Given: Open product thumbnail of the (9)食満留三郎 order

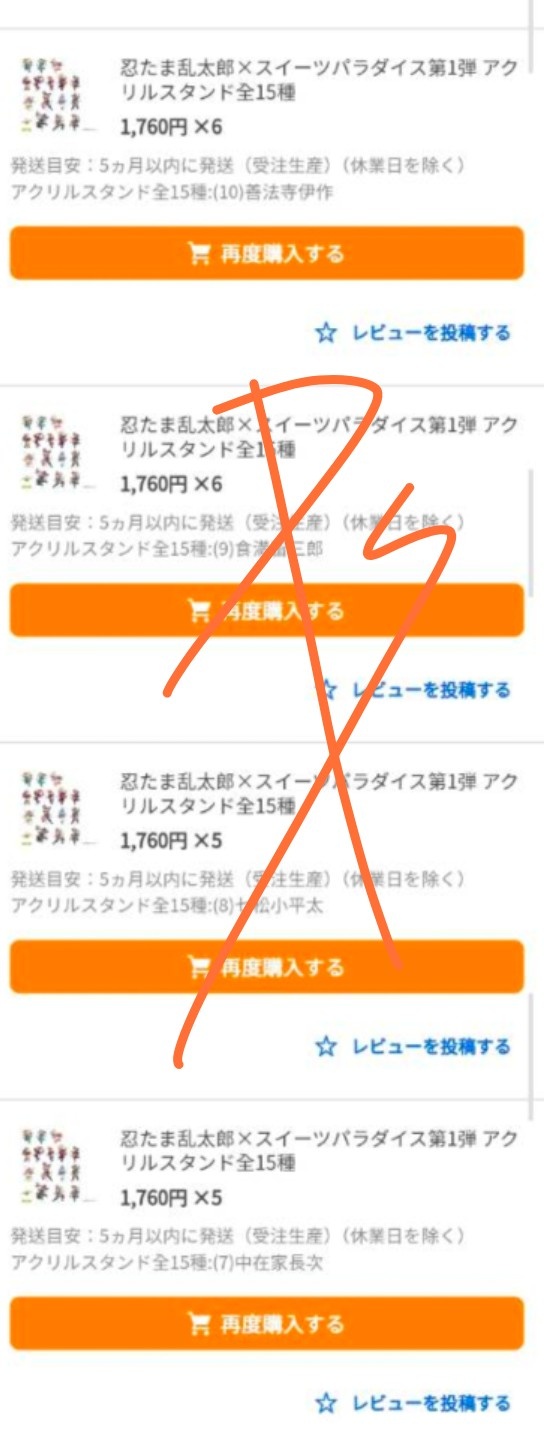Looking at the screenshot, I should 58,452.
